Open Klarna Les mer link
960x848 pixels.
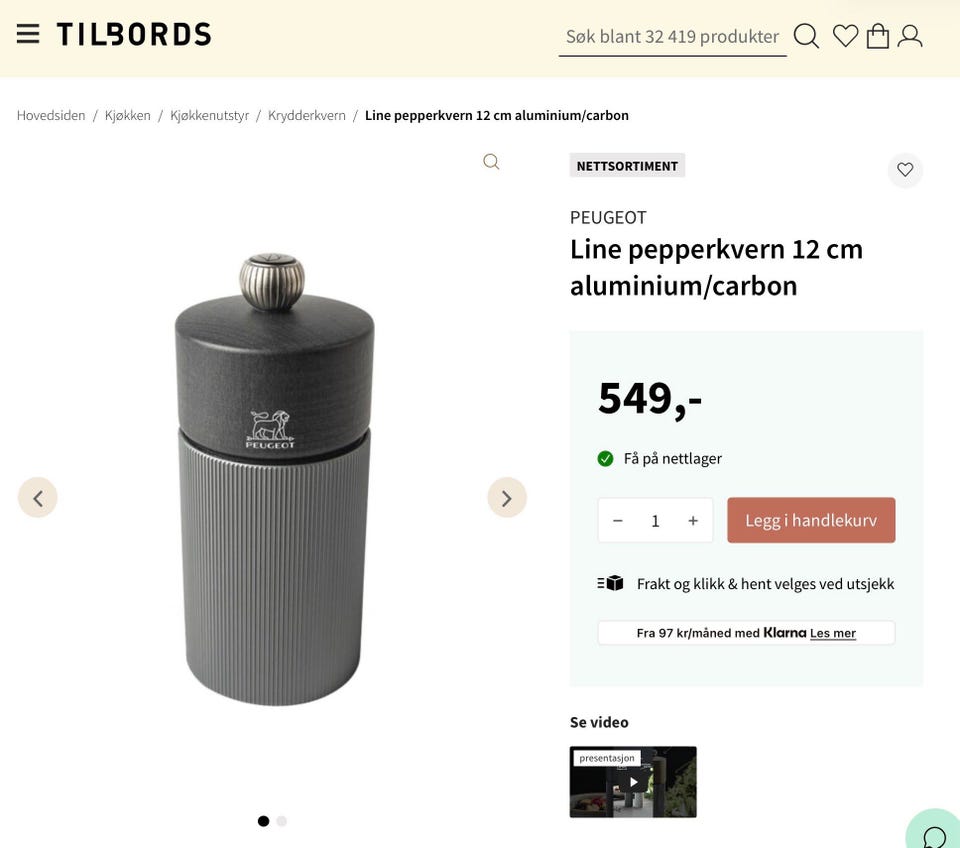834,632
